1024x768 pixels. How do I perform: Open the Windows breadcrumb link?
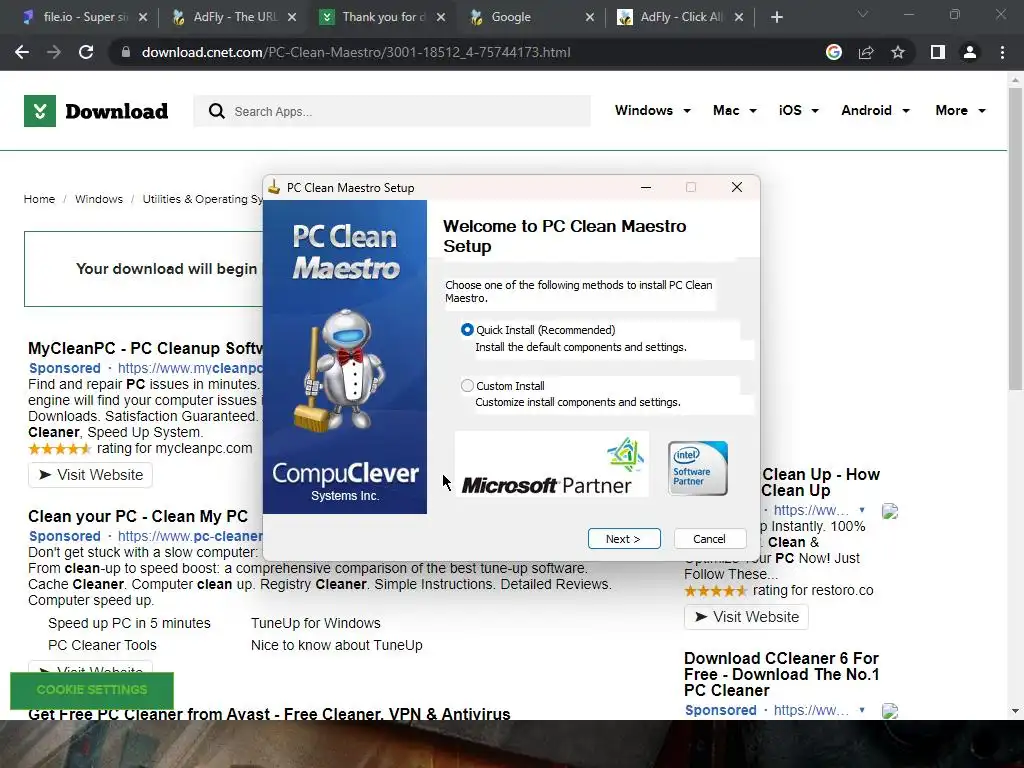(x=99, y=199)
